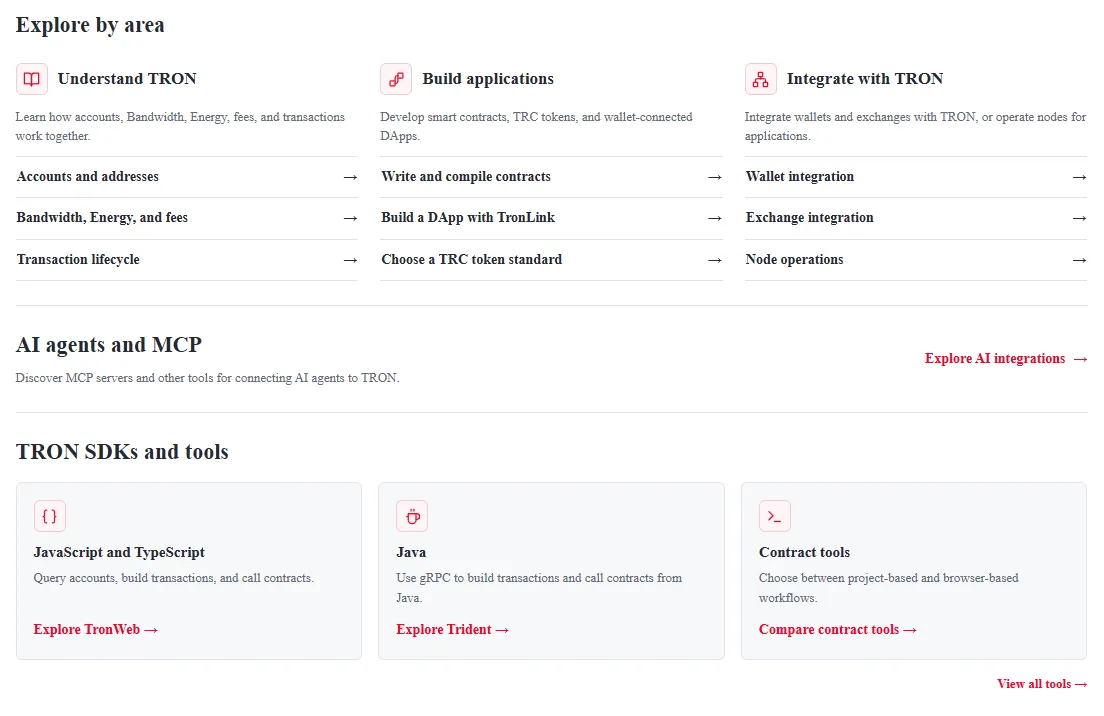
Task: Click the coffee cup icon on the Java card
Action: coord(412,516)
